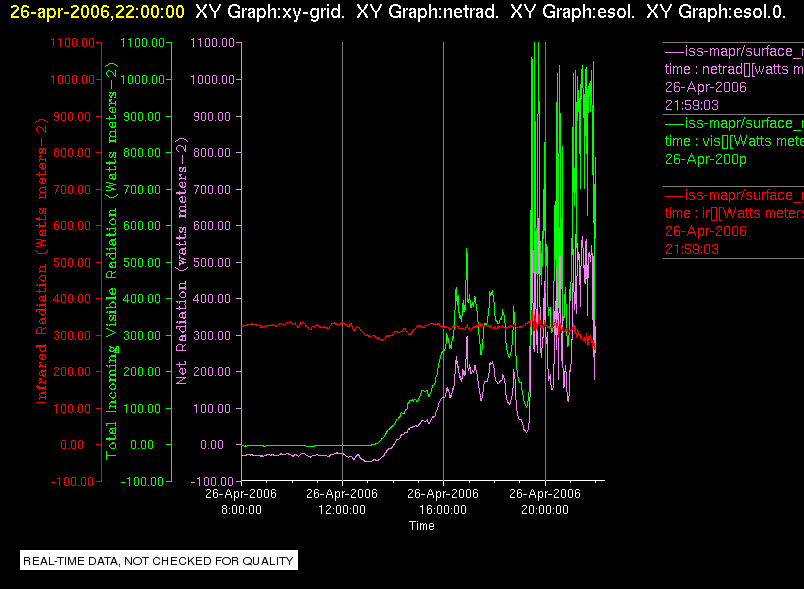Click the Total Incoming Visible Radiation axis label
The width and height of the screenshot is (804, 589).
tap(111, 260)
